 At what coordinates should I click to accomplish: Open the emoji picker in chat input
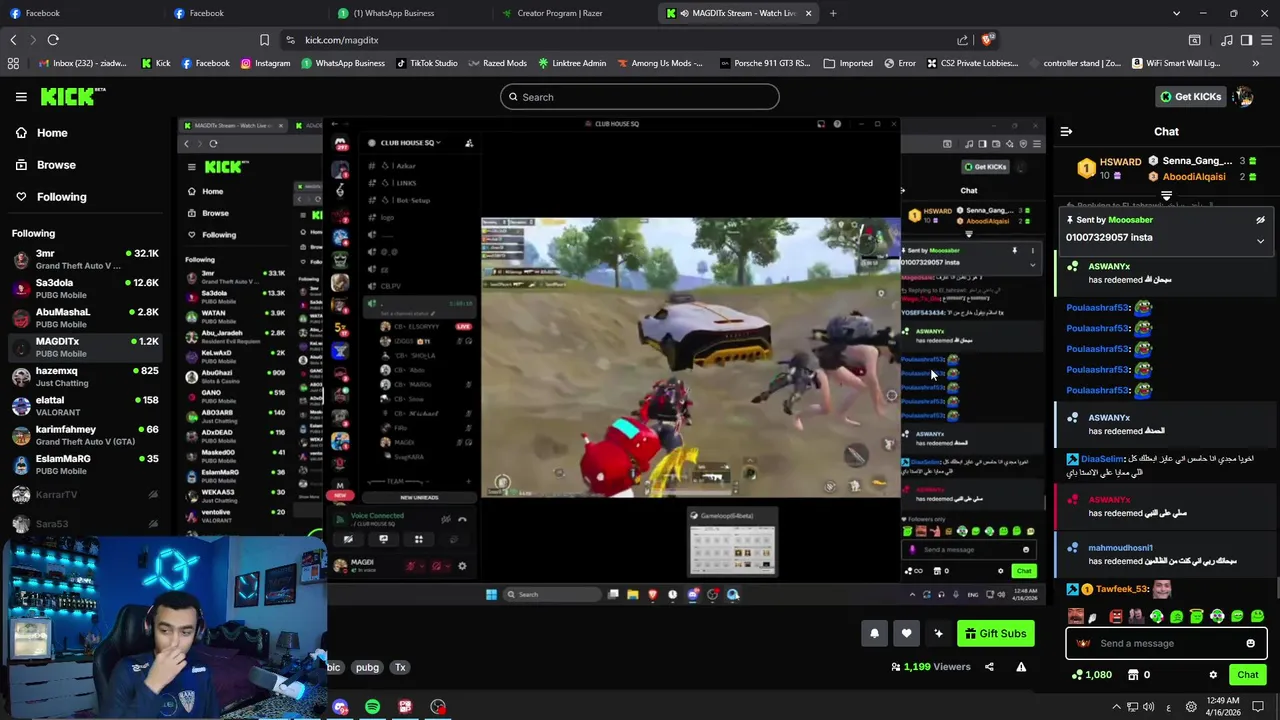[1250, 643]
